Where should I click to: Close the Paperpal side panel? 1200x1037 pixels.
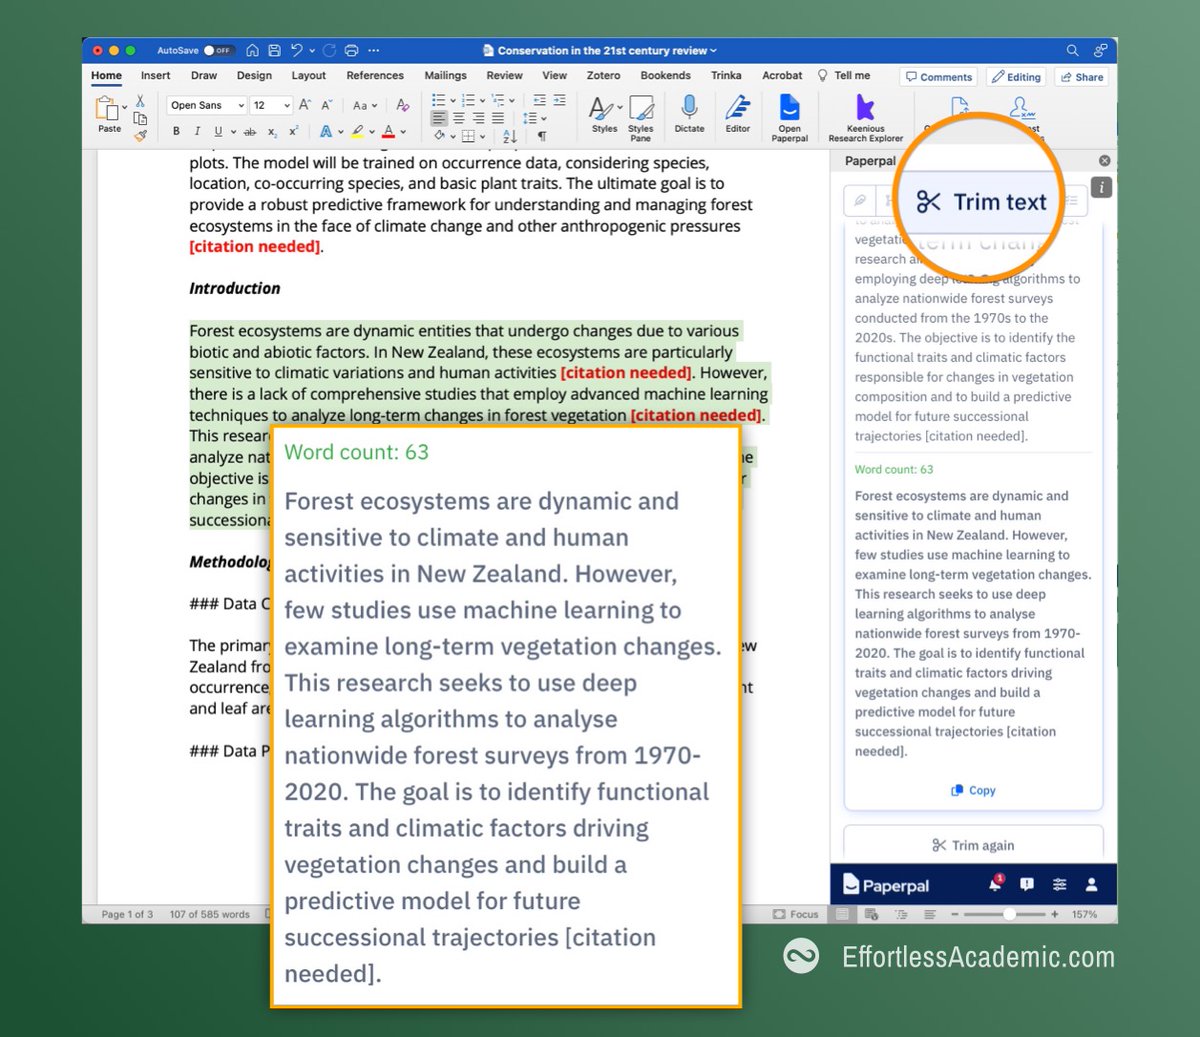(x=1104, y=161)
